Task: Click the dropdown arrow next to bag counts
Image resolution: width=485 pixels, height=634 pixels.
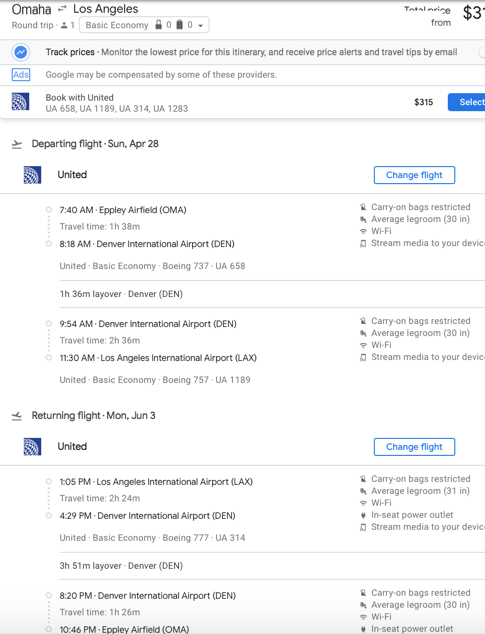Action: point(200,25)
